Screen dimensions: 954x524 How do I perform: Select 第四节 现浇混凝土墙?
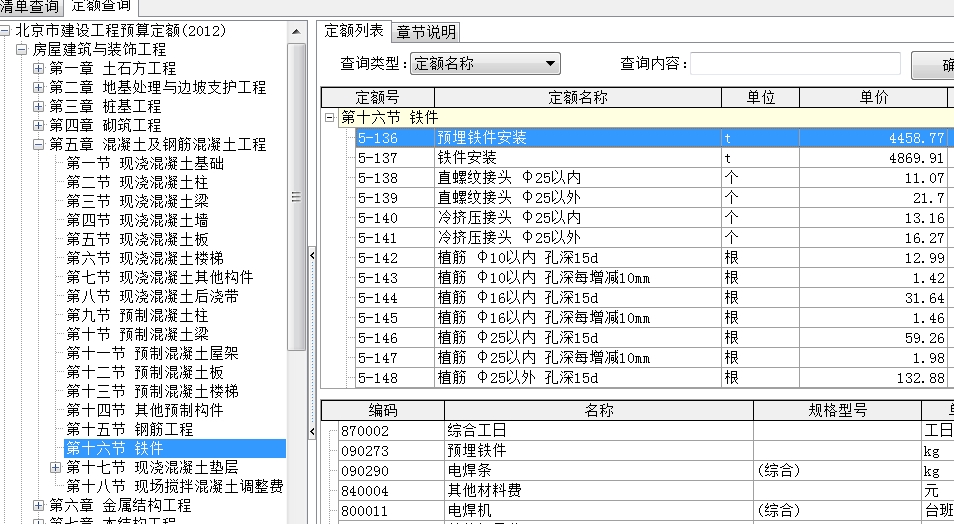click(137, 220)
